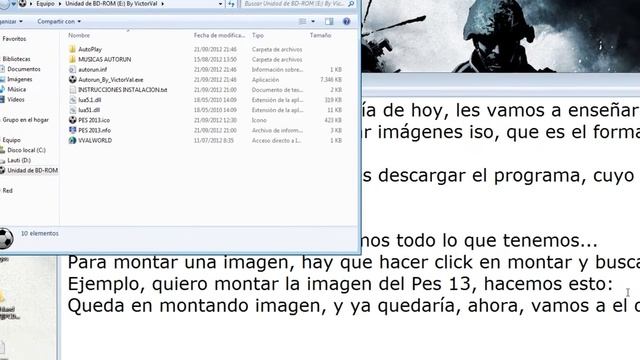Expand the arrow after Unidad de BD-ROM breadcrumb
Viewport: 640px width, 360px height.
point(162,4)
